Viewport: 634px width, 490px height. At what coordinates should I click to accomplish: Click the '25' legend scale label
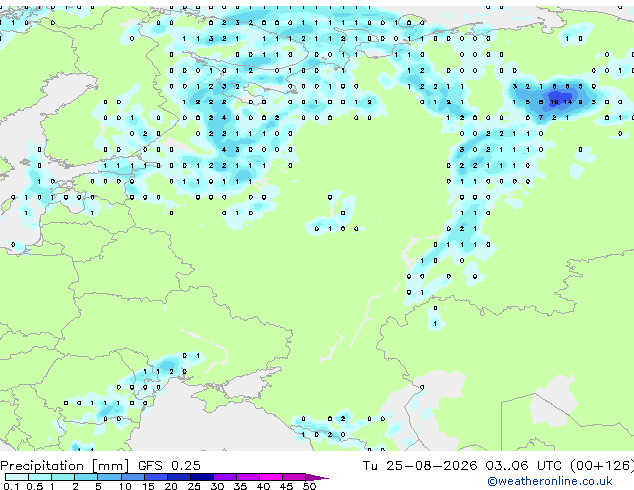[194, 486]
